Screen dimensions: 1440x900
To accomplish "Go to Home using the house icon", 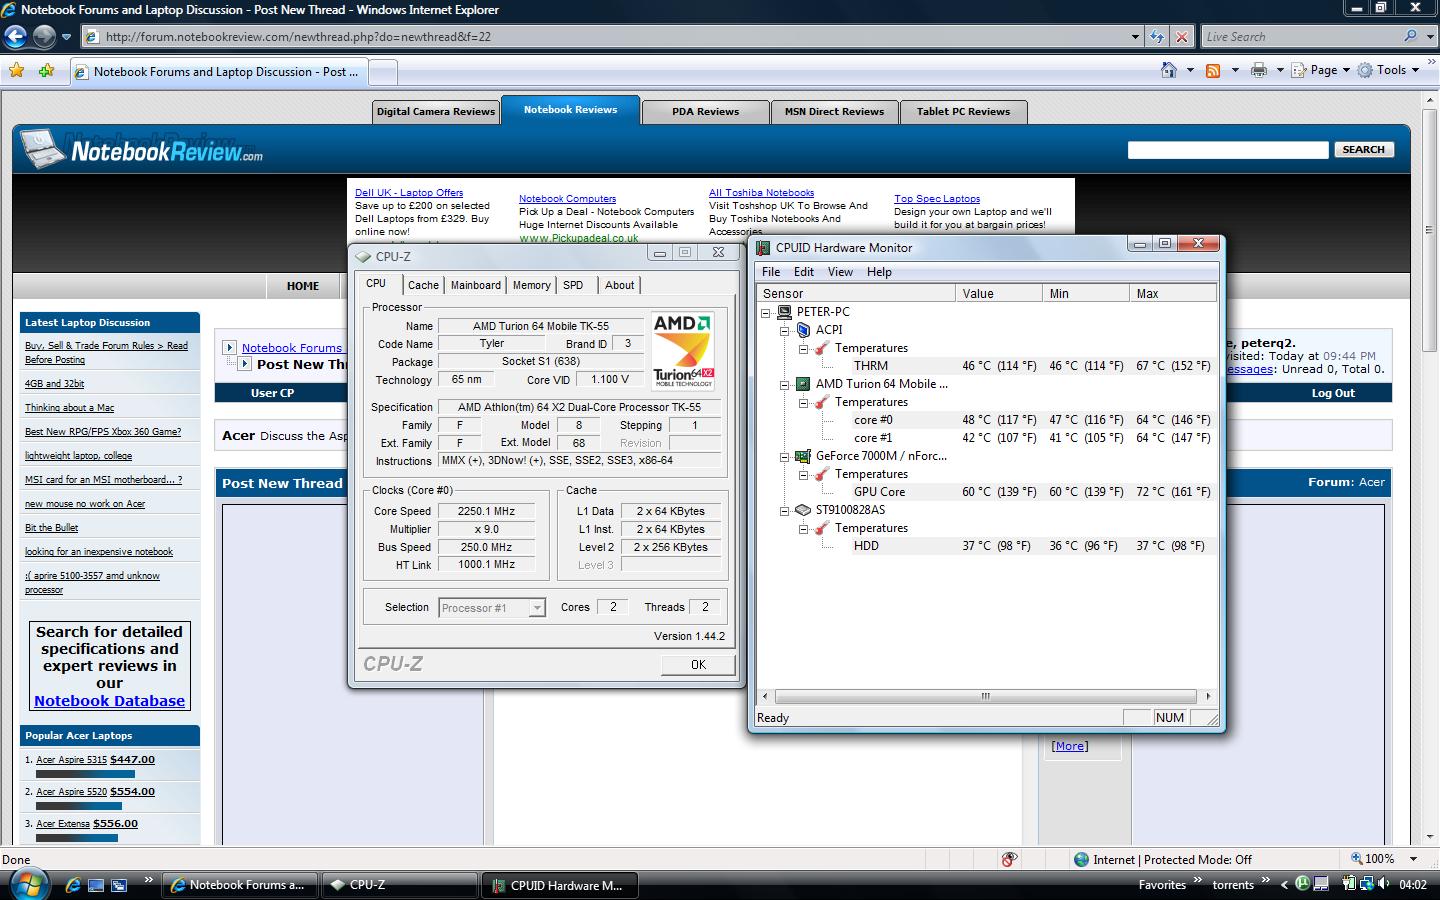I will pyautogui.click(x=1169, y=70).
